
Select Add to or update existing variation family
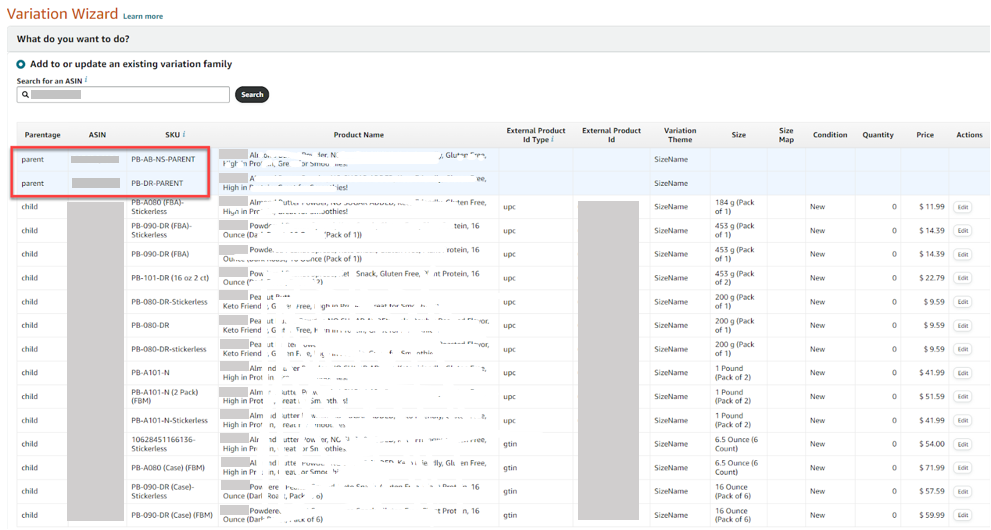click(x=21, y=64)
